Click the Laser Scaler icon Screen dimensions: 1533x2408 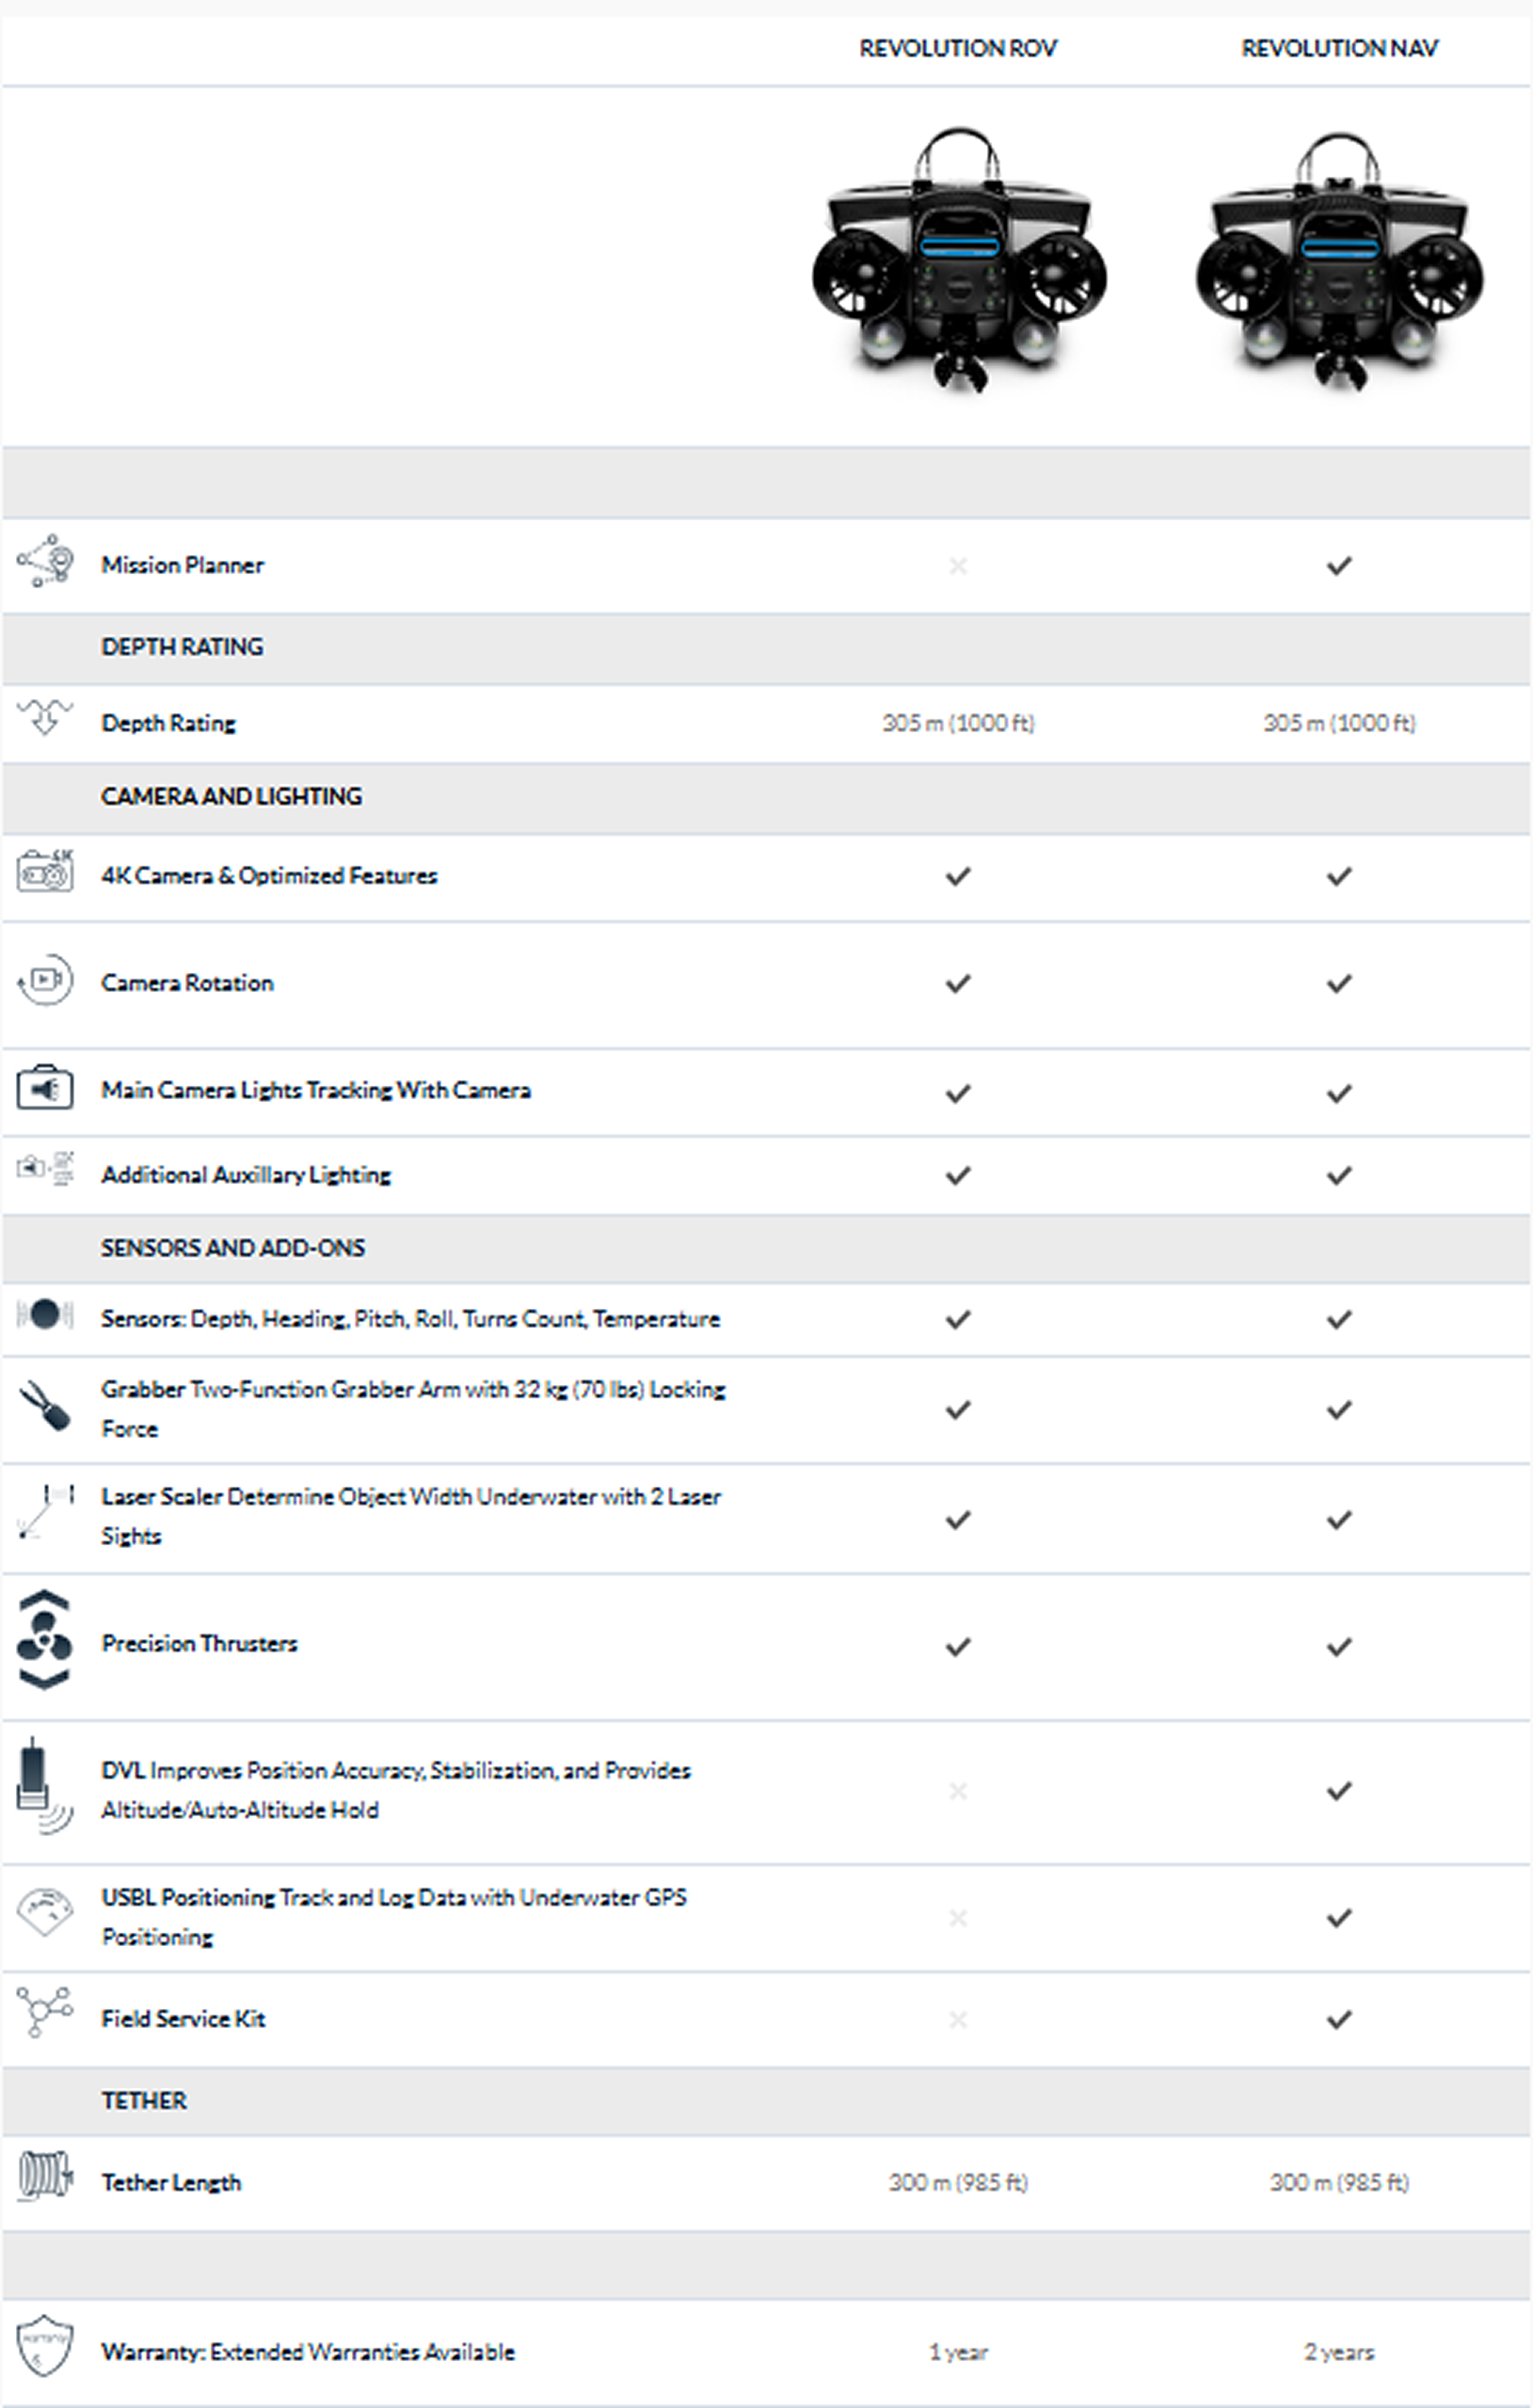click(45, 1512)
